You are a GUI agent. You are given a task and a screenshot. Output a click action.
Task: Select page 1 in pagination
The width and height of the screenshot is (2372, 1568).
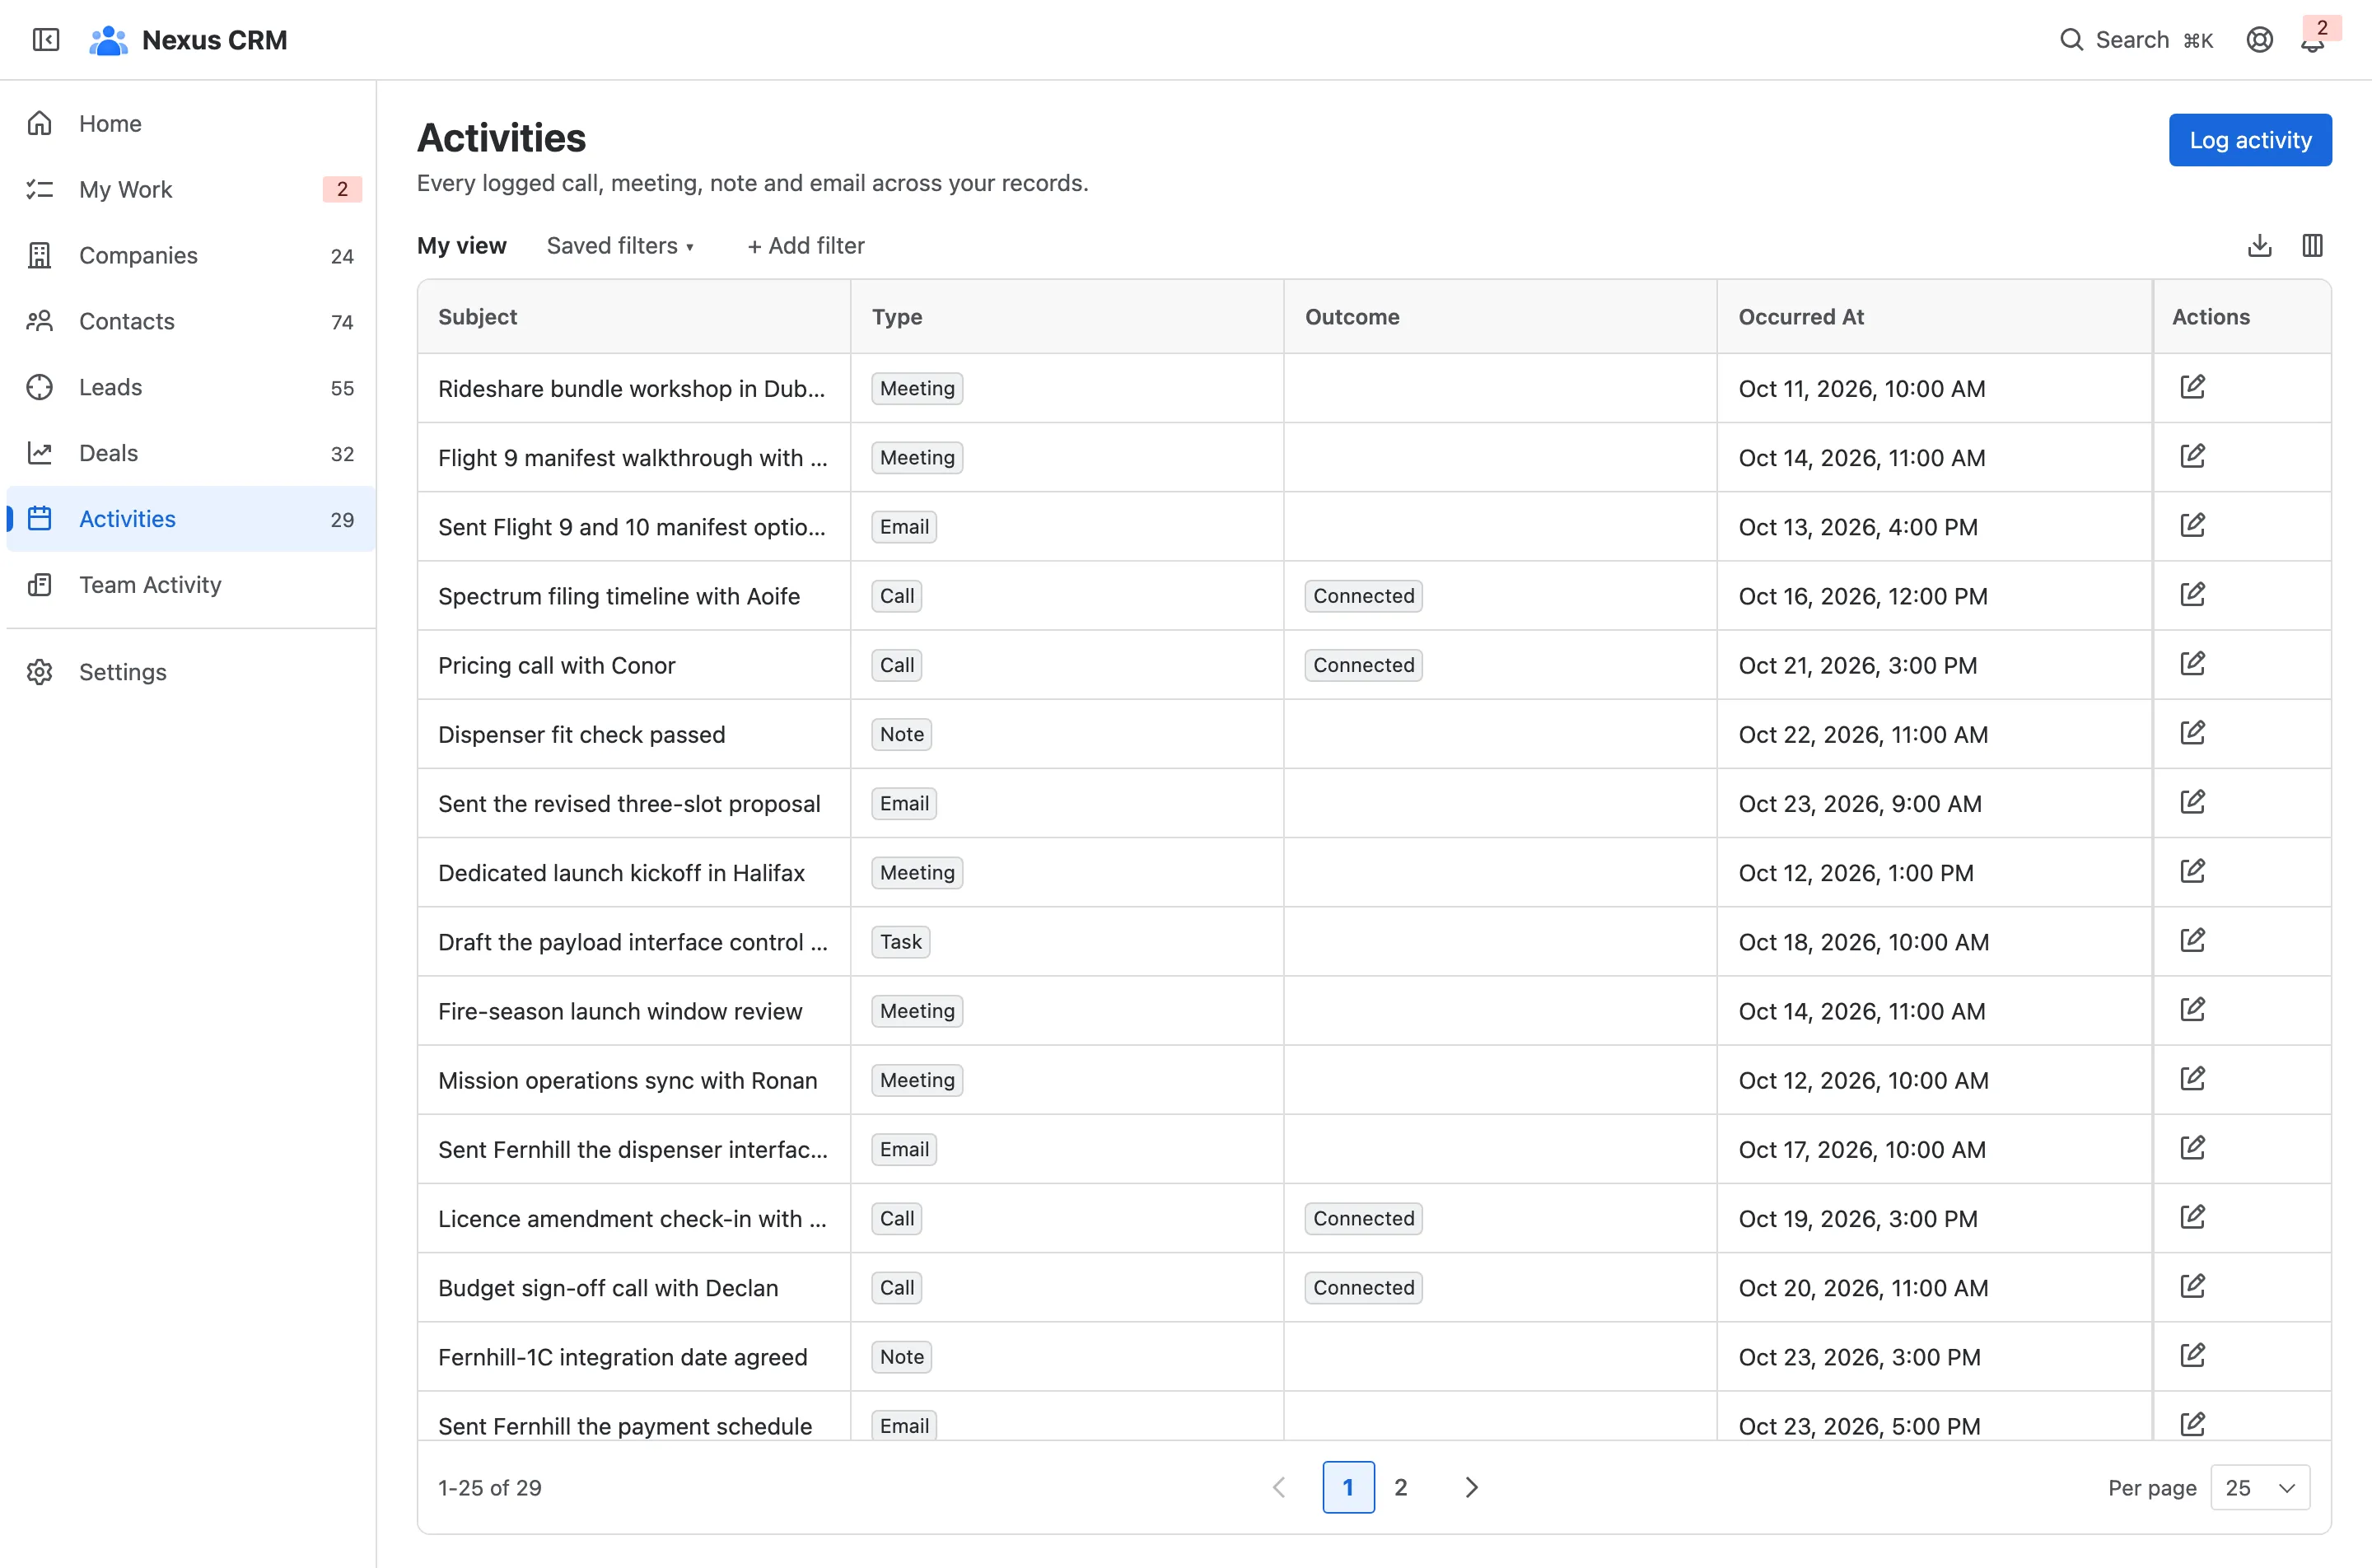(x=1348, y=1488)
